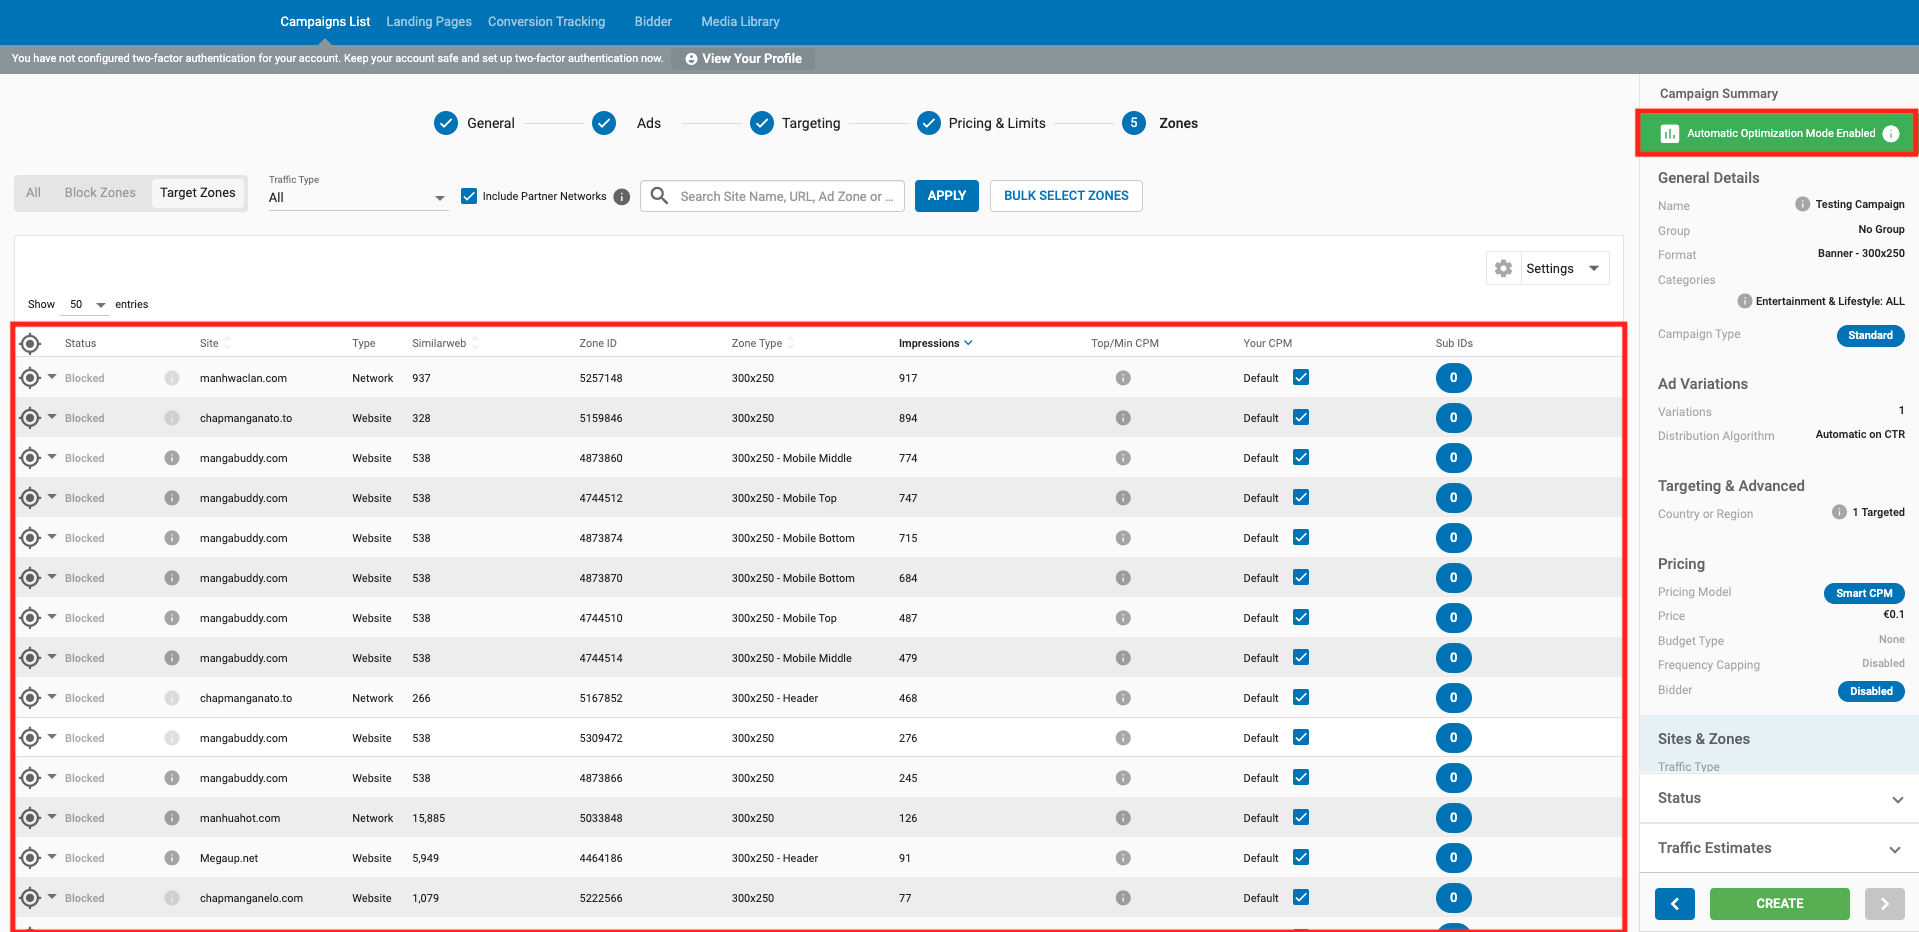Open the Show entries count dropdown

point(87,305)
